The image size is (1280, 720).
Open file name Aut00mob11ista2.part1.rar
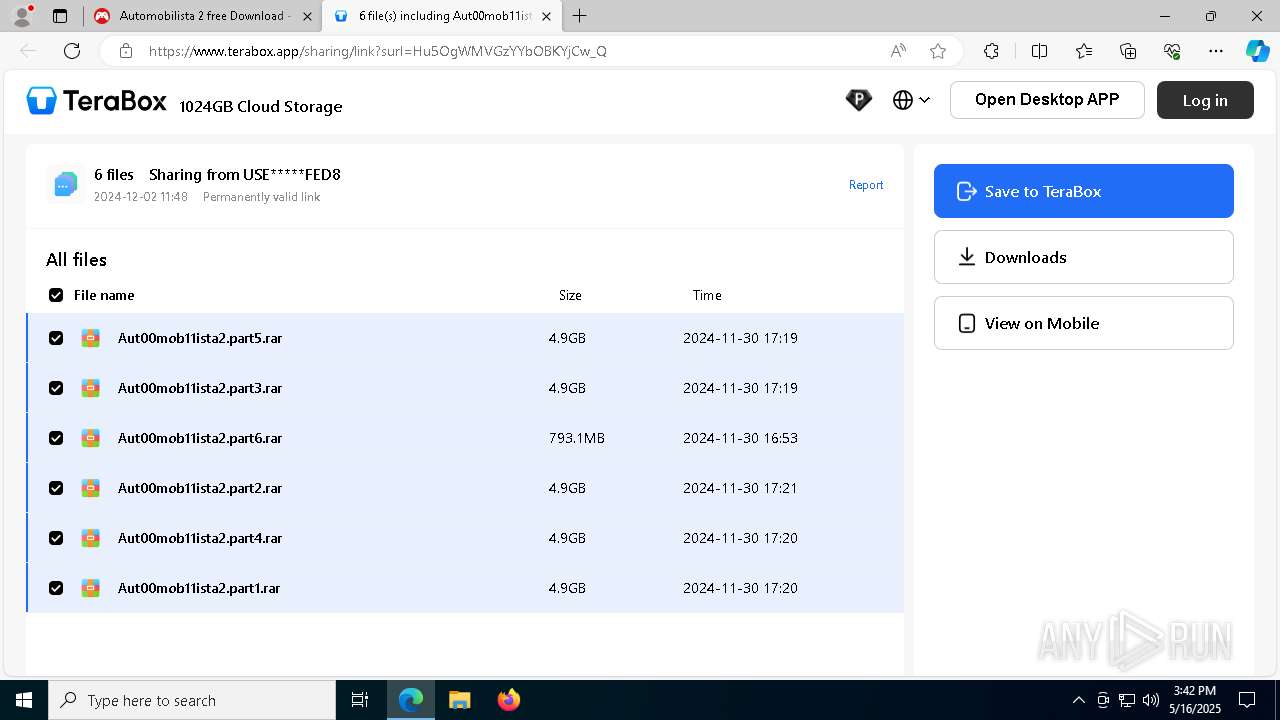tap(199, 588)
